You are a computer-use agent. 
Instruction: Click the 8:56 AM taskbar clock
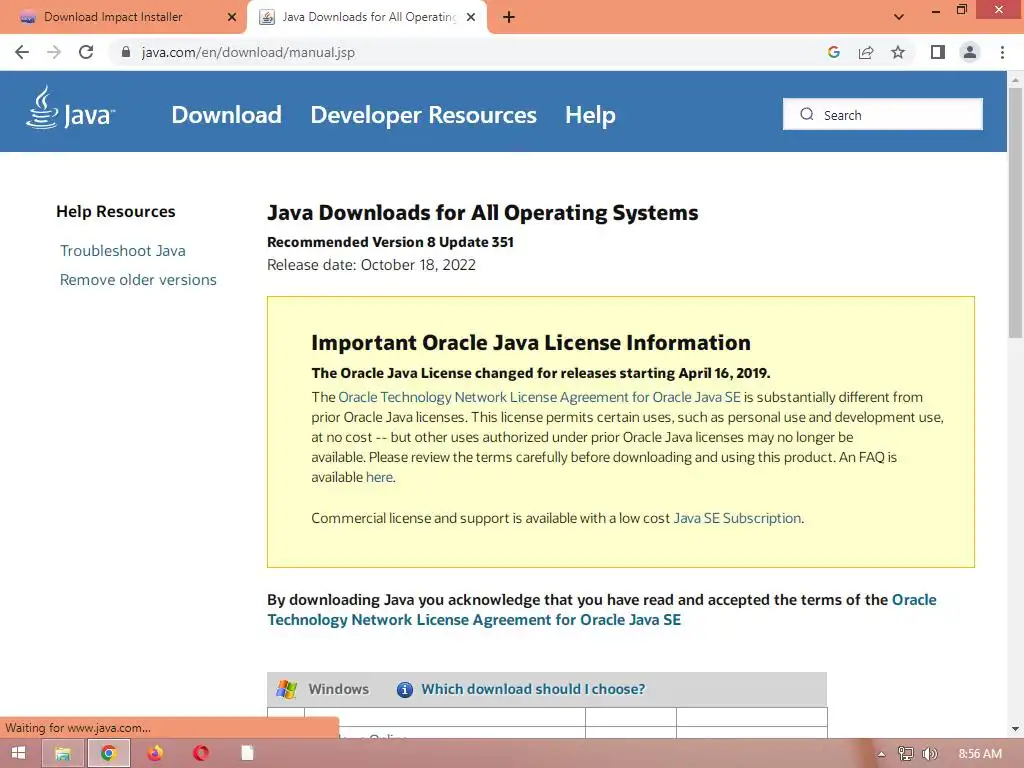click(x=980, y=754)
